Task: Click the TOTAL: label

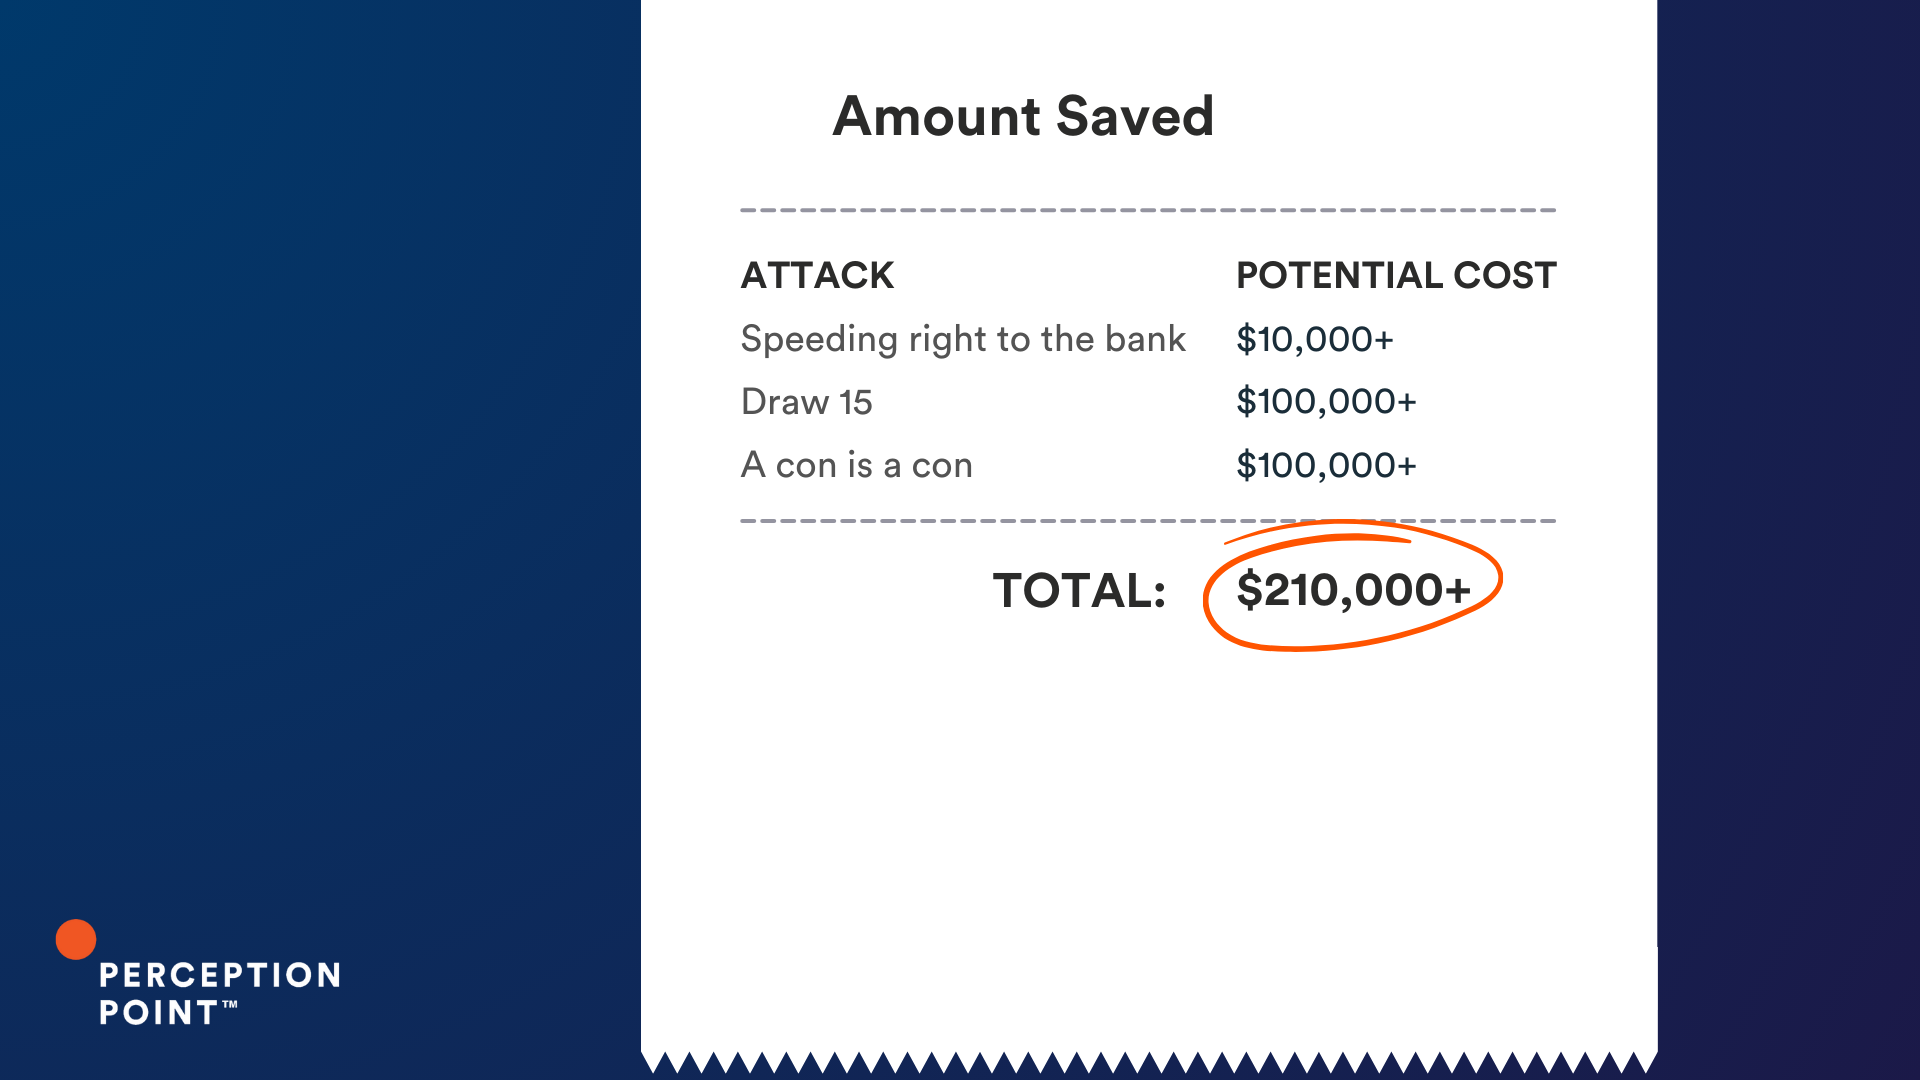Action: (1079, 590)
